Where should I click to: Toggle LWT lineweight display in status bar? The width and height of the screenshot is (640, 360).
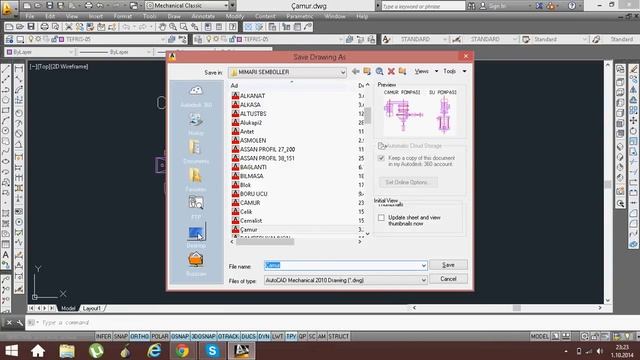[278, 336]
